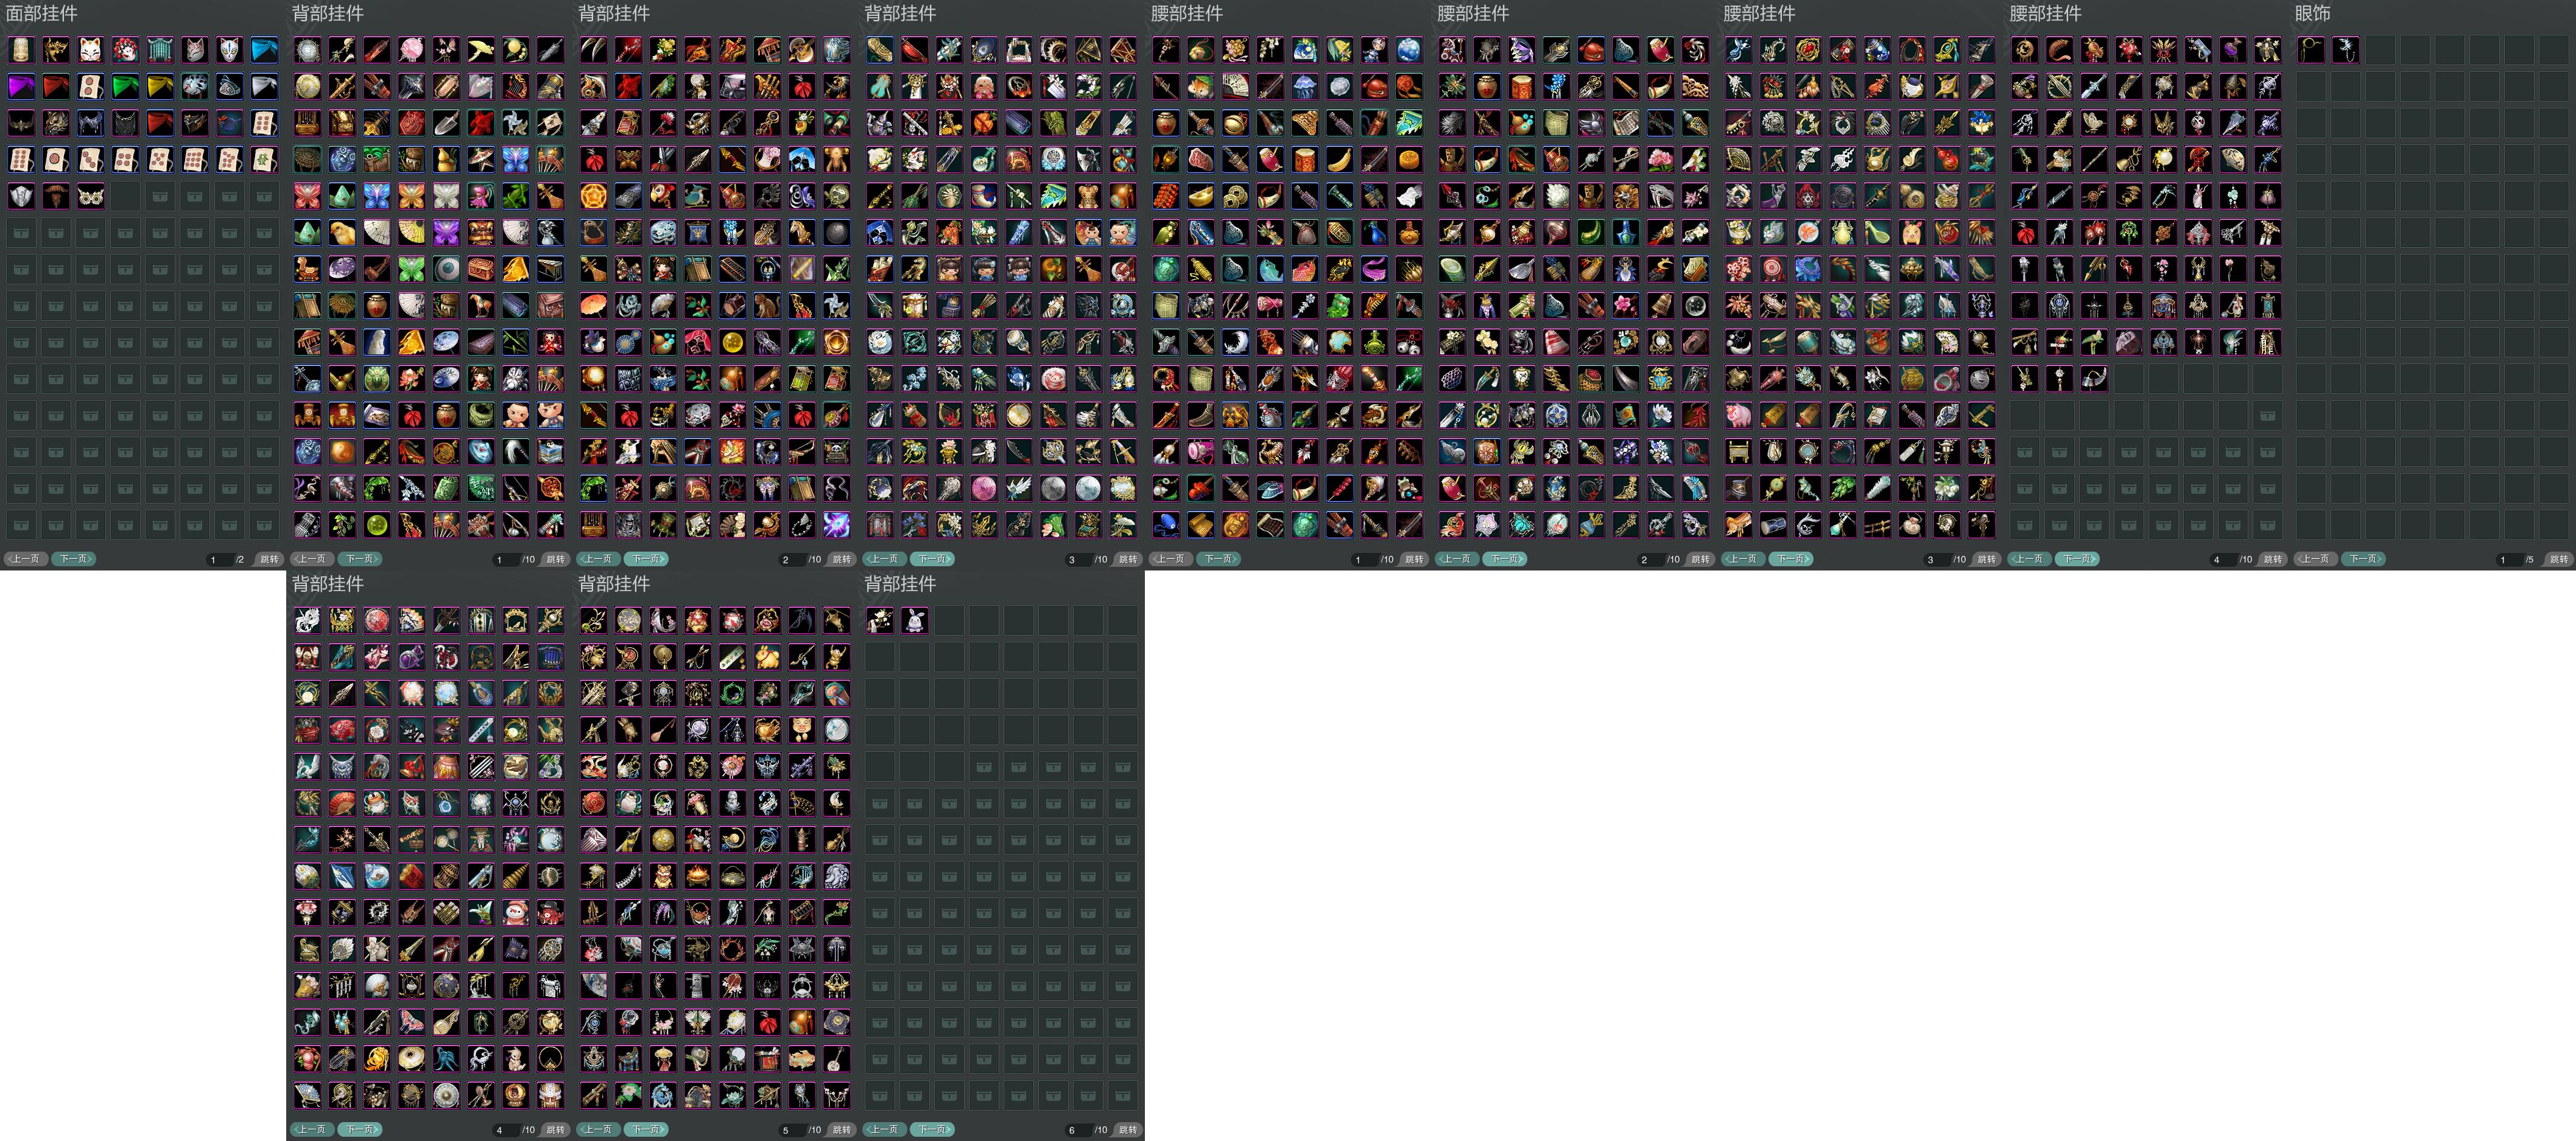
Task: Choose the purple butterfly wings icon
Action: click(446, 233)
